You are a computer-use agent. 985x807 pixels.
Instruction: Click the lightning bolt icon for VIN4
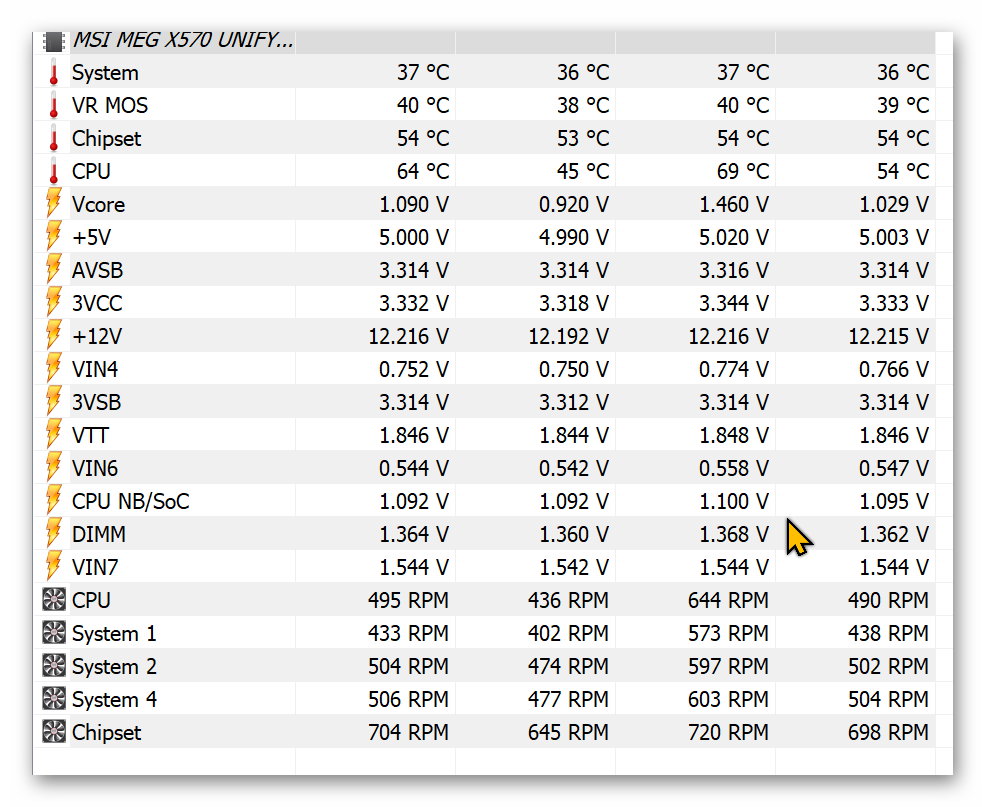tap(54, 369)
